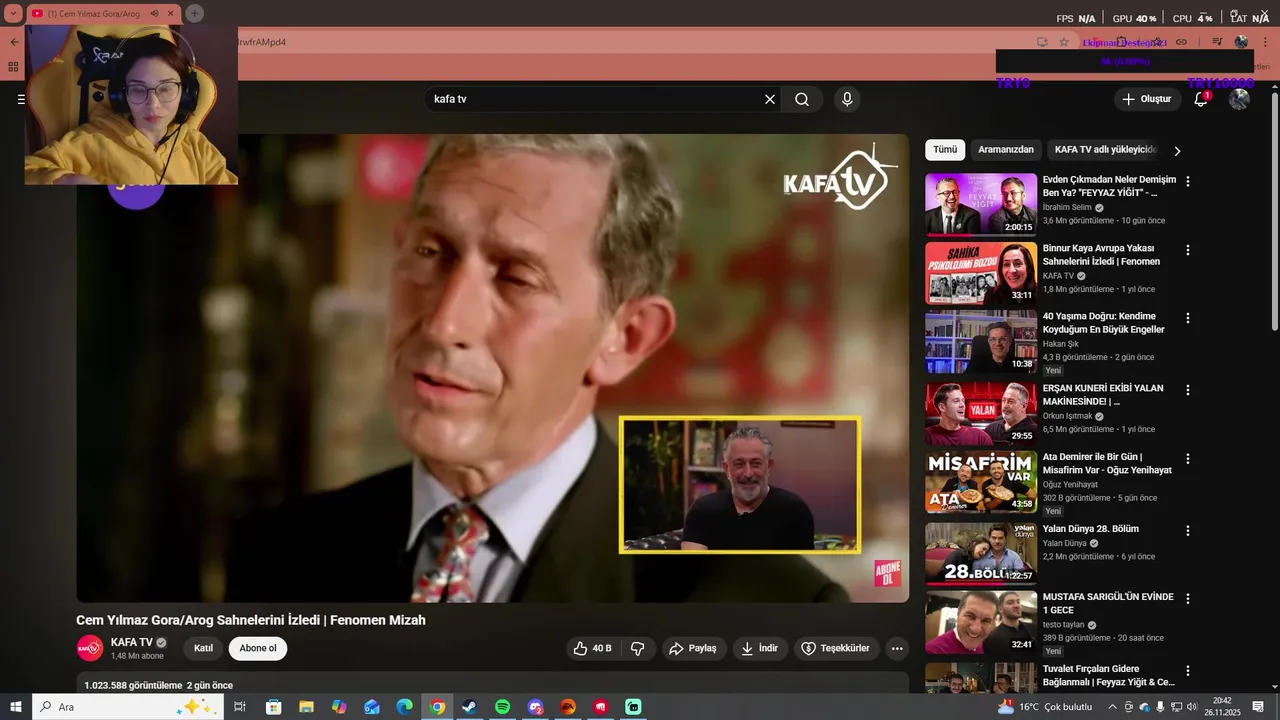Click ABONE OL overlay in video
This screenshot has height=720, width=1280.
[x=888, y=573]
